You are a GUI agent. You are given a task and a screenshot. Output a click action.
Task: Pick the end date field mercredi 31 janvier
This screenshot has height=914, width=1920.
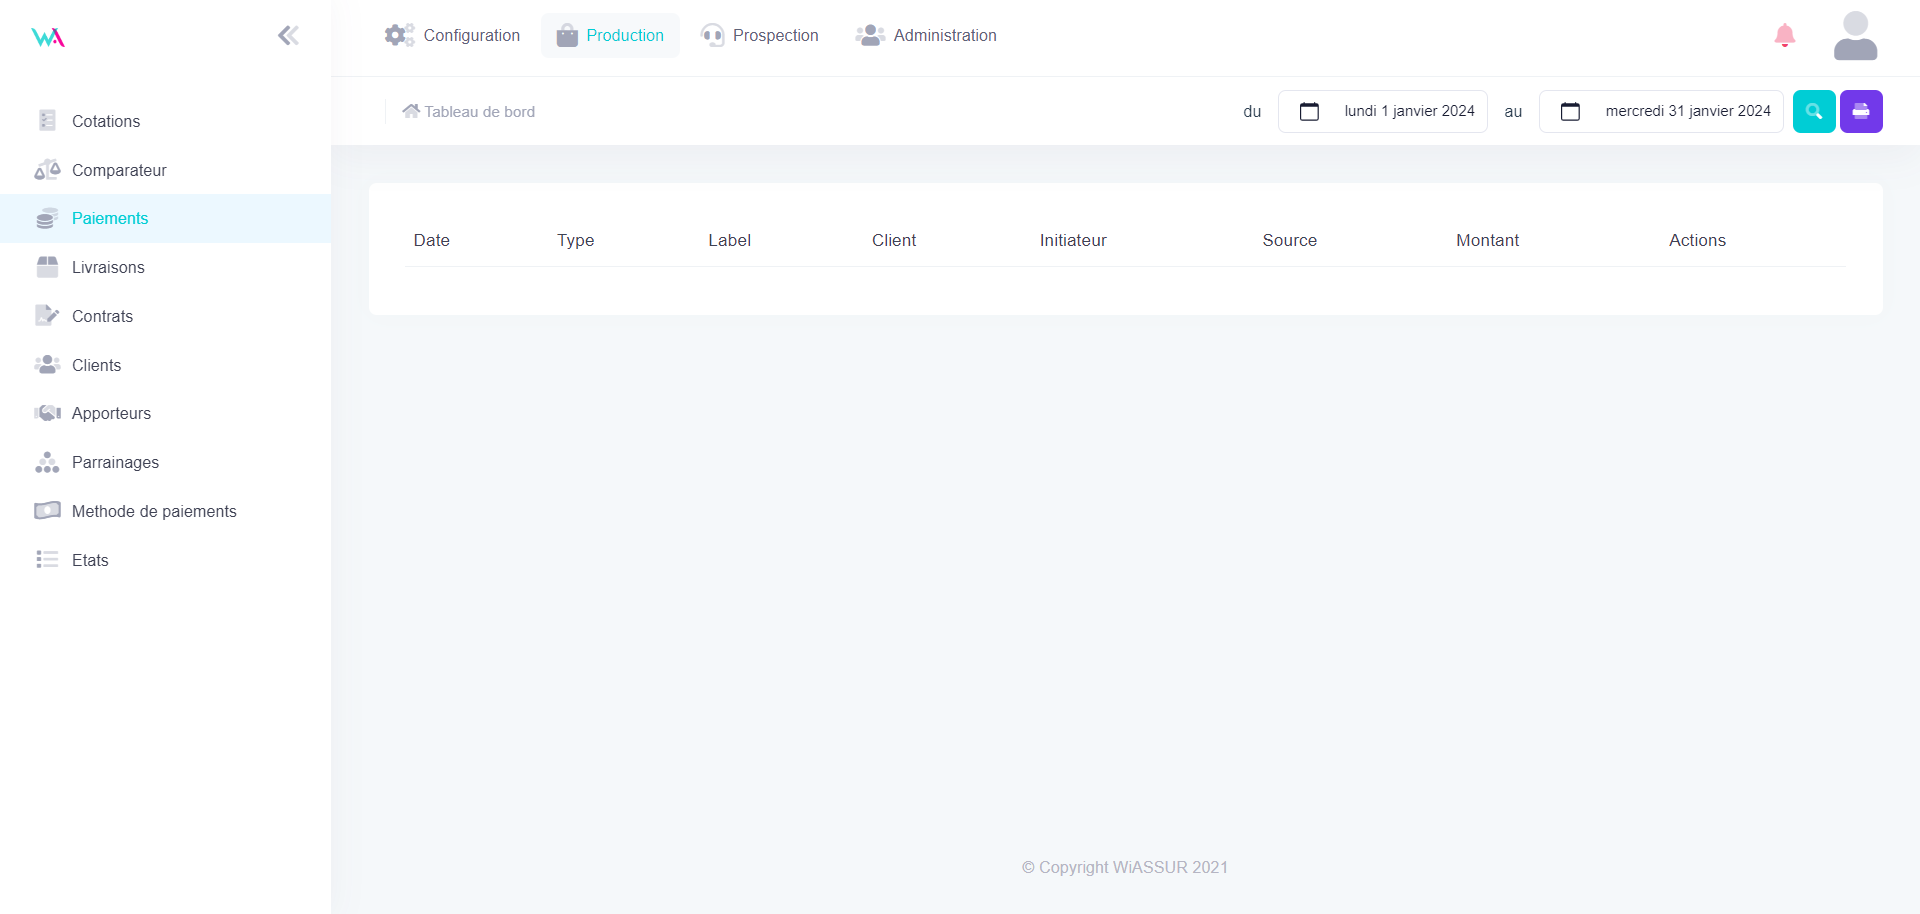click(1687, 111)
